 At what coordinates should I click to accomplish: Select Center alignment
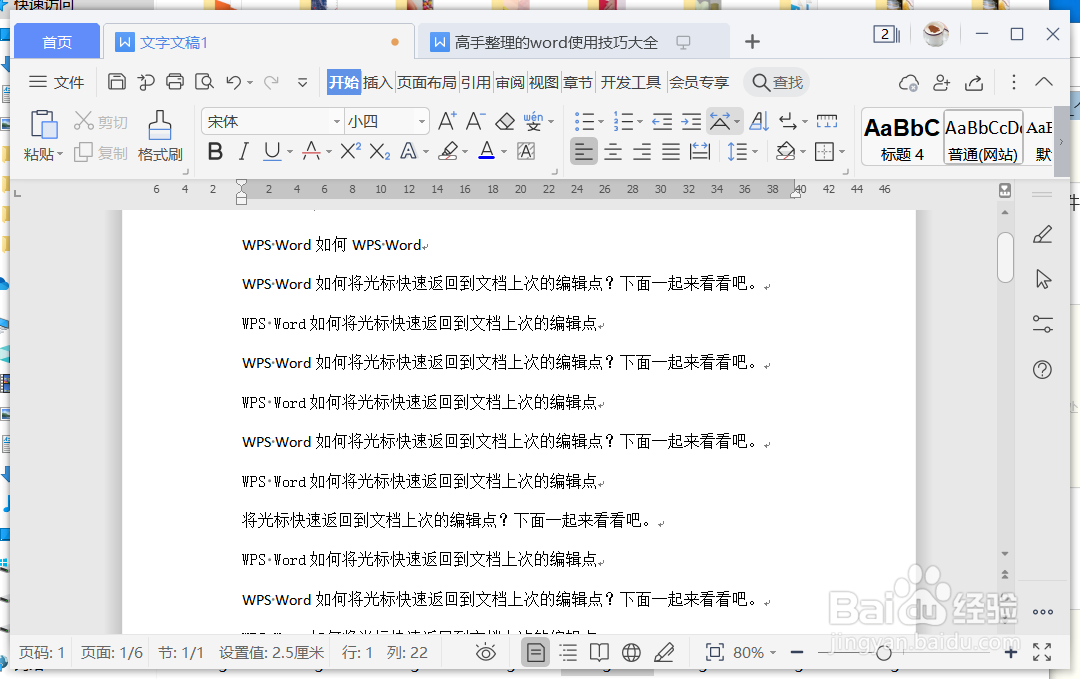(612, 151)
